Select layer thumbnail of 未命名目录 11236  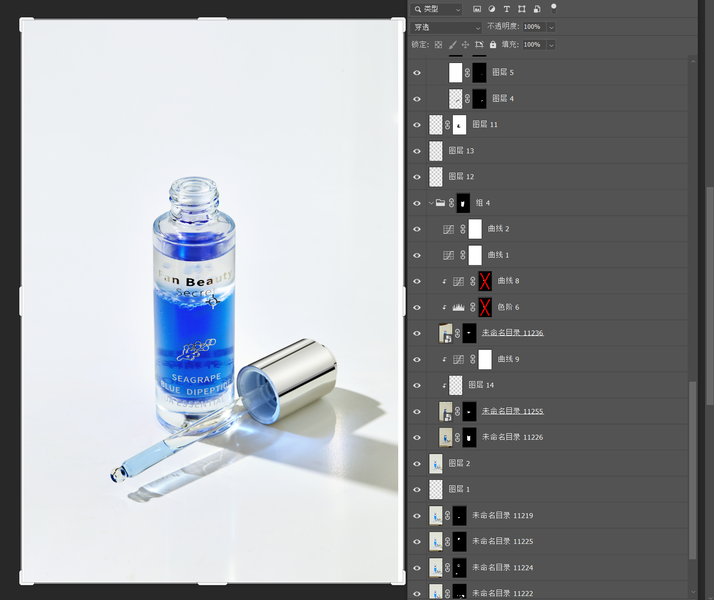445,333
